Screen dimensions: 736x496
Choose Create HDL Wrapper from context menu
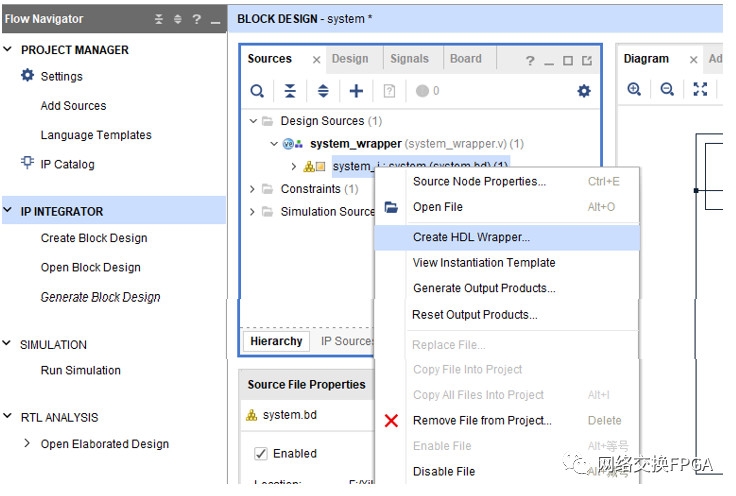click(471, 237)
